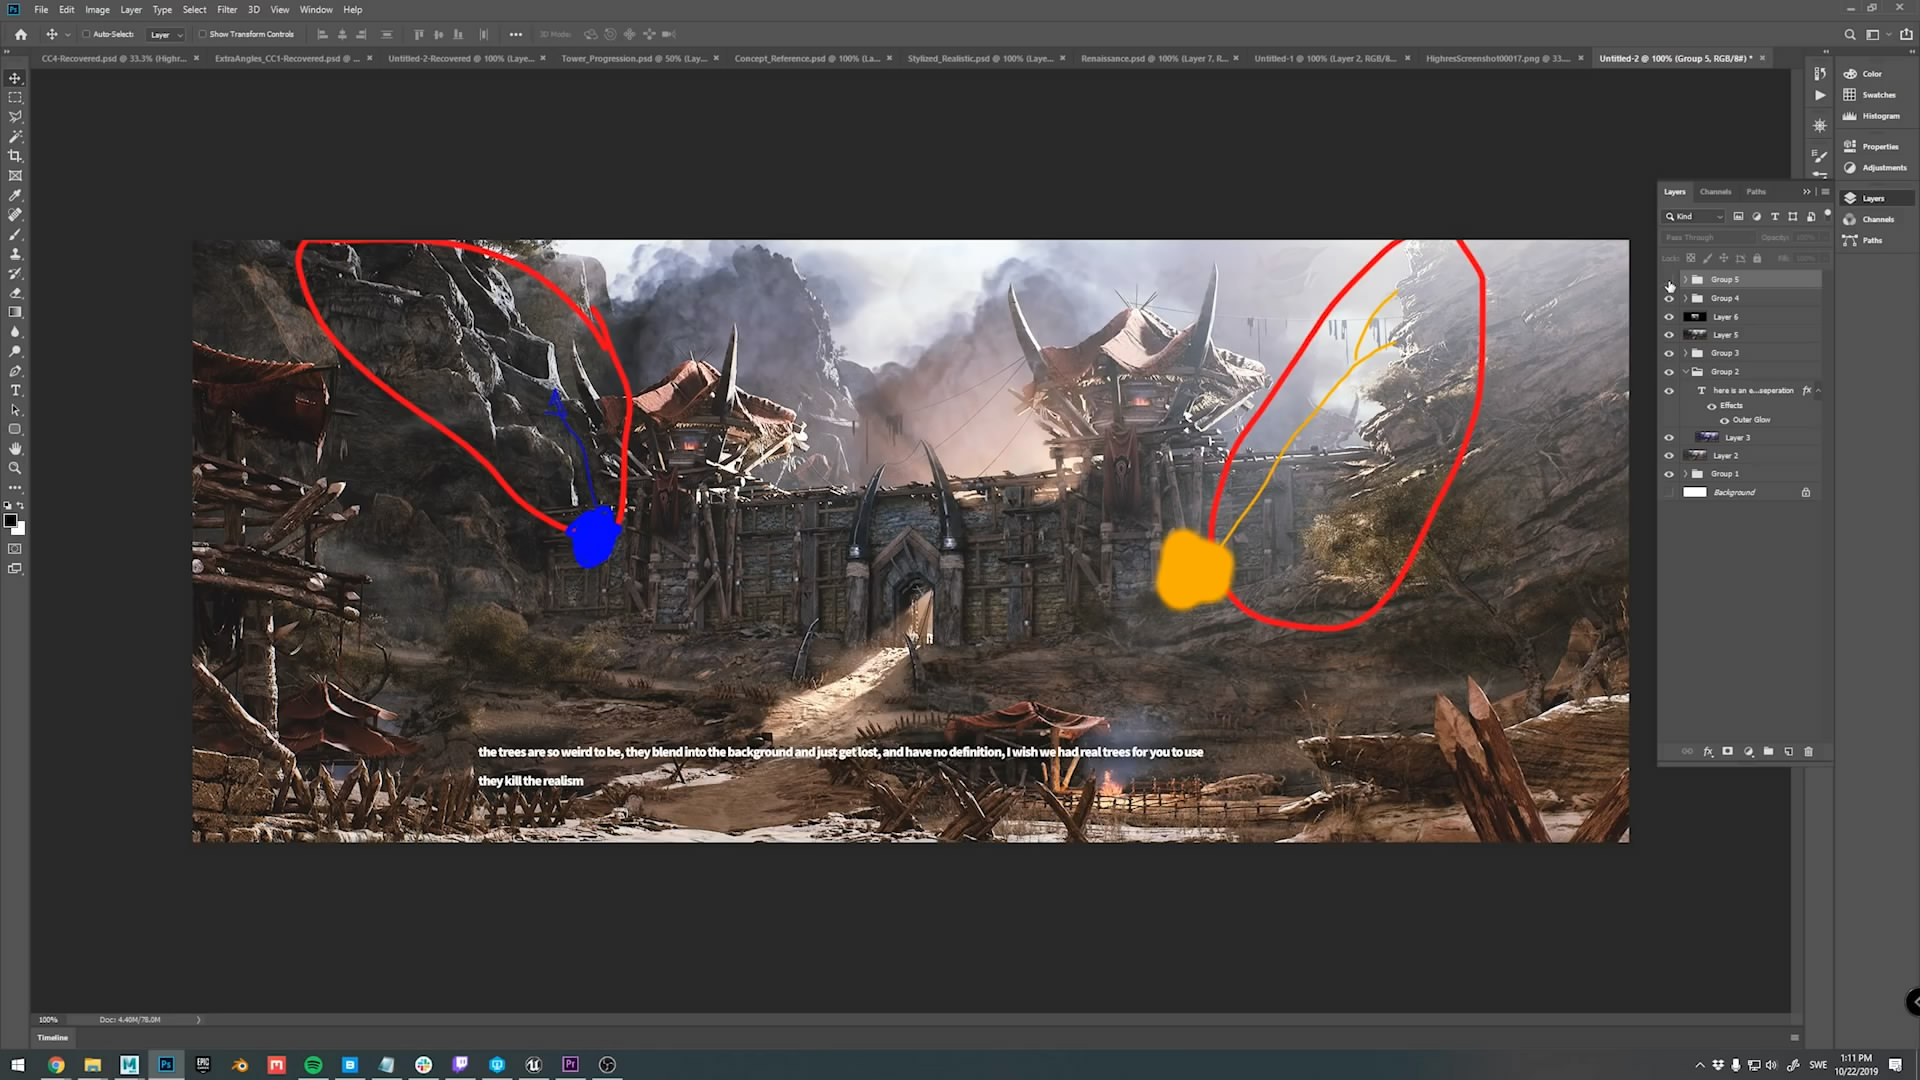Create a new layer
This screenshot has height=1080, width=1920.
[1788, 751]
